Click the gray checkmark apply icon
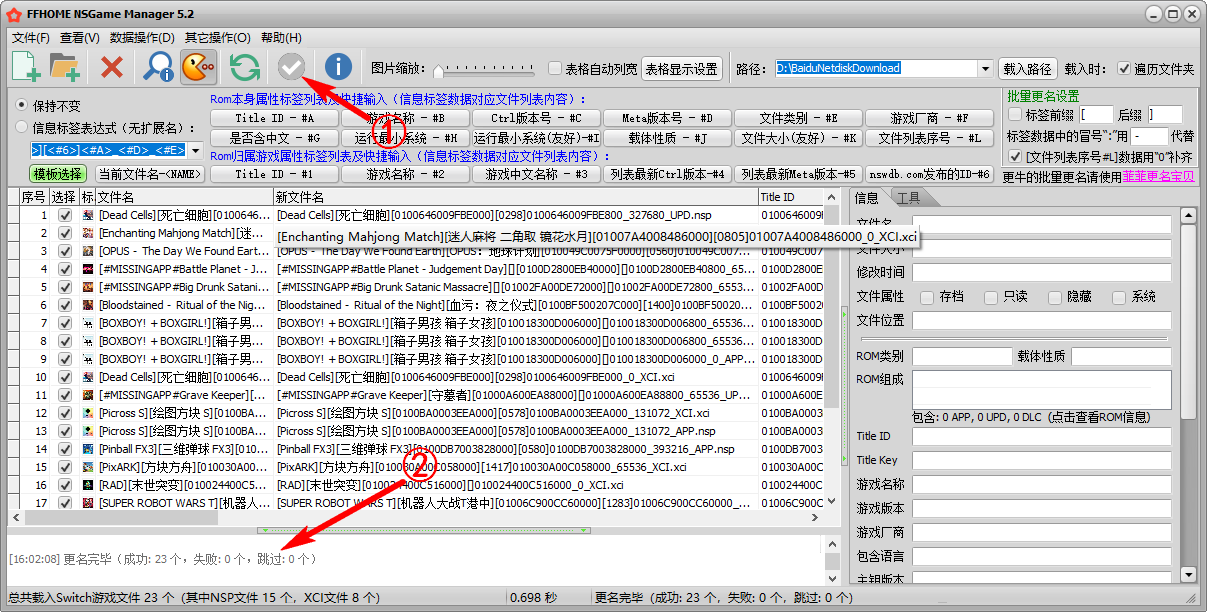 pyautogui.click(x=291, y=68)
